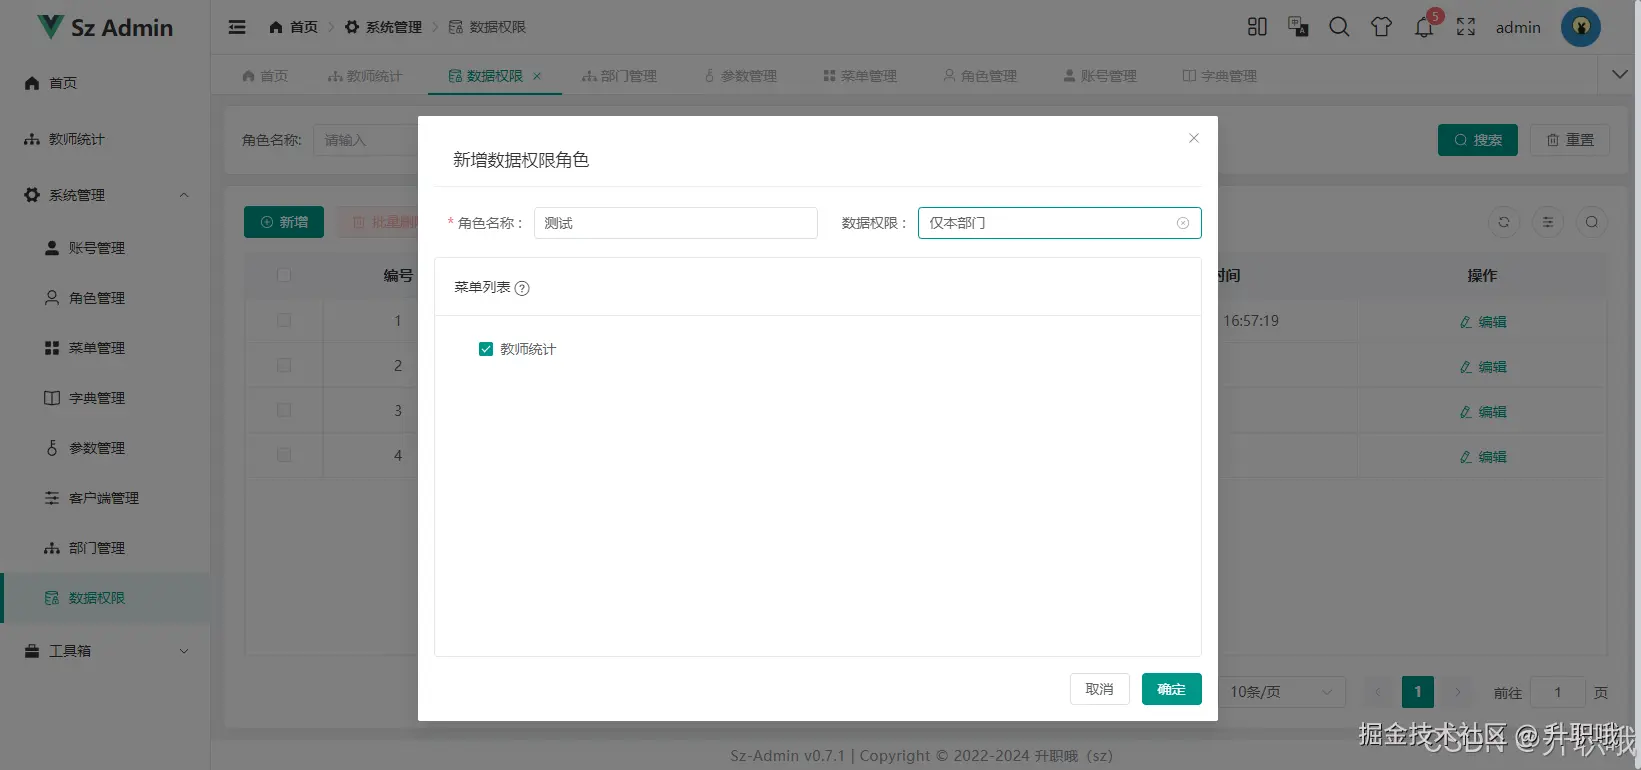Click the 取消 button in dialog
This screenshot has height=770, width=1641.
pyautogui.click(x=1099, y=689)
